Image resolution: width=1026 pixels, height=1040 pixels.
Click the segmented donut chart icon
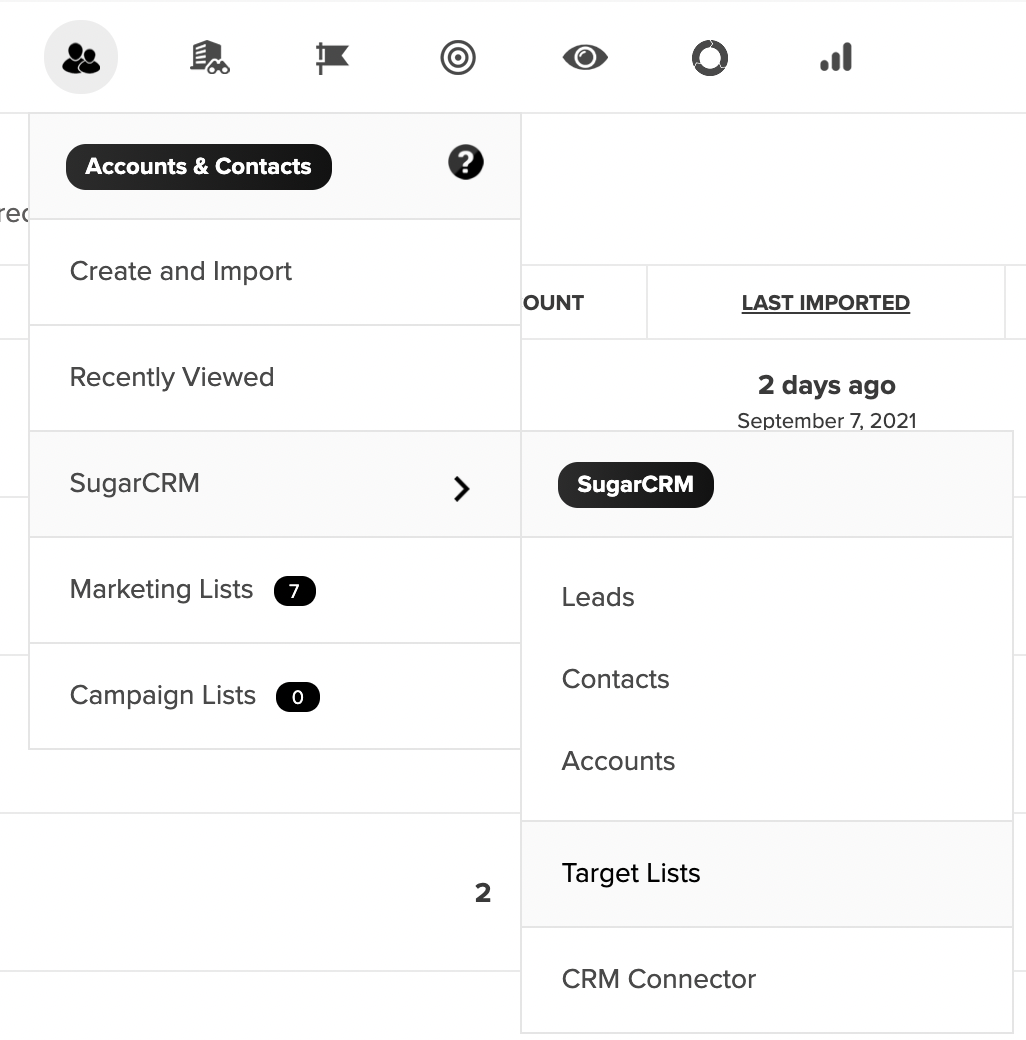(x=709, y=57)
